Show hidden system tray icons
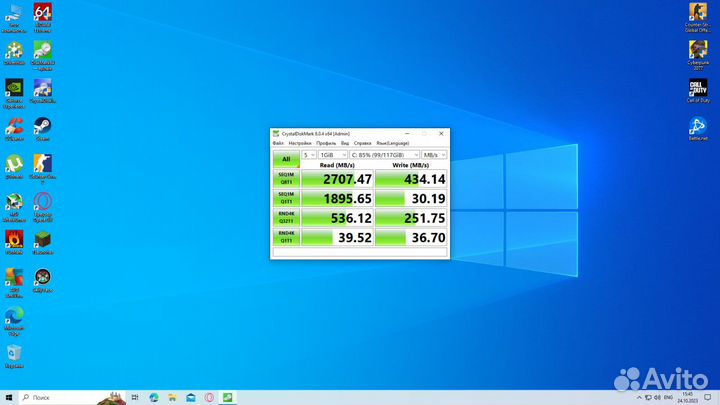Viewport: 720px width, 405px height. (x=639, y=398)
